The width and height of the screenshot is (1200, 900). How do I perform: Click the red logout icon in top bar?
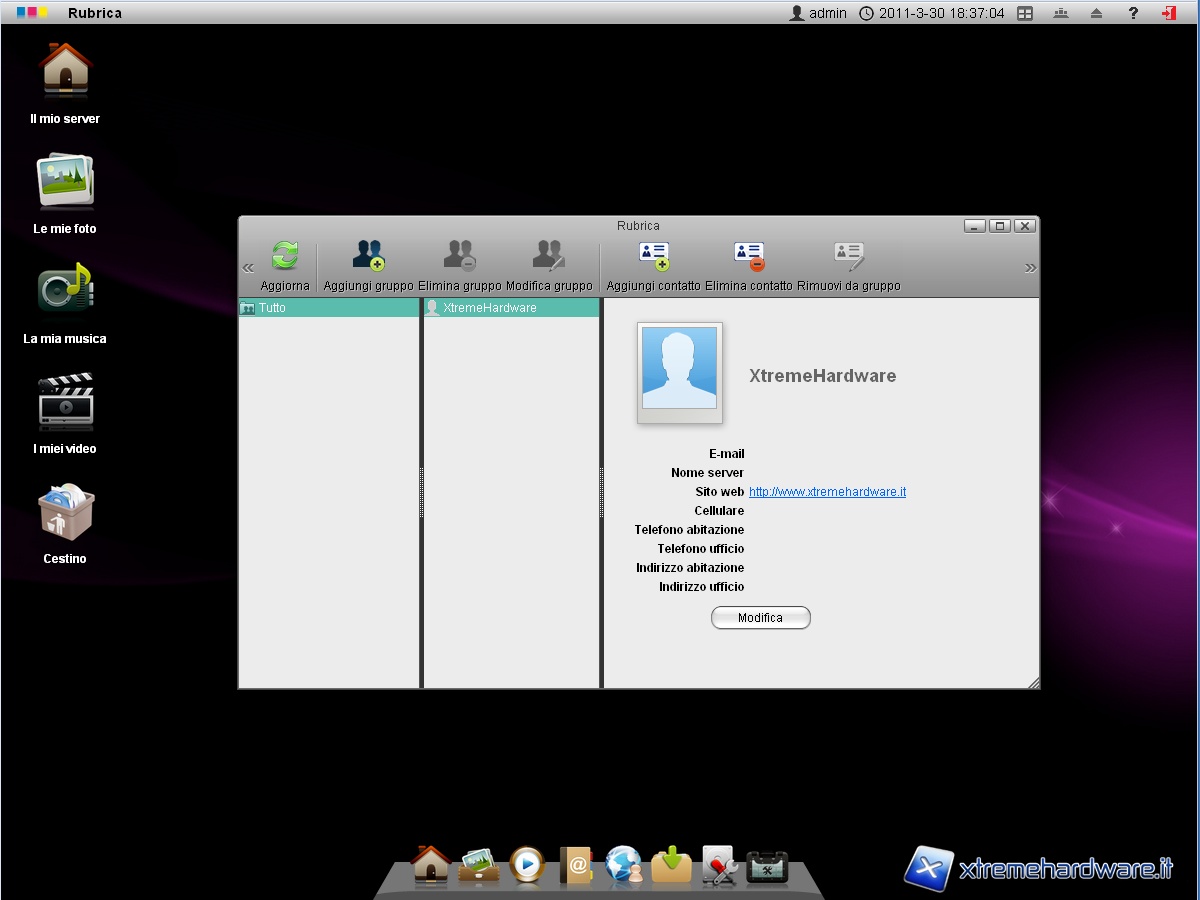(x=1168, y=13)
